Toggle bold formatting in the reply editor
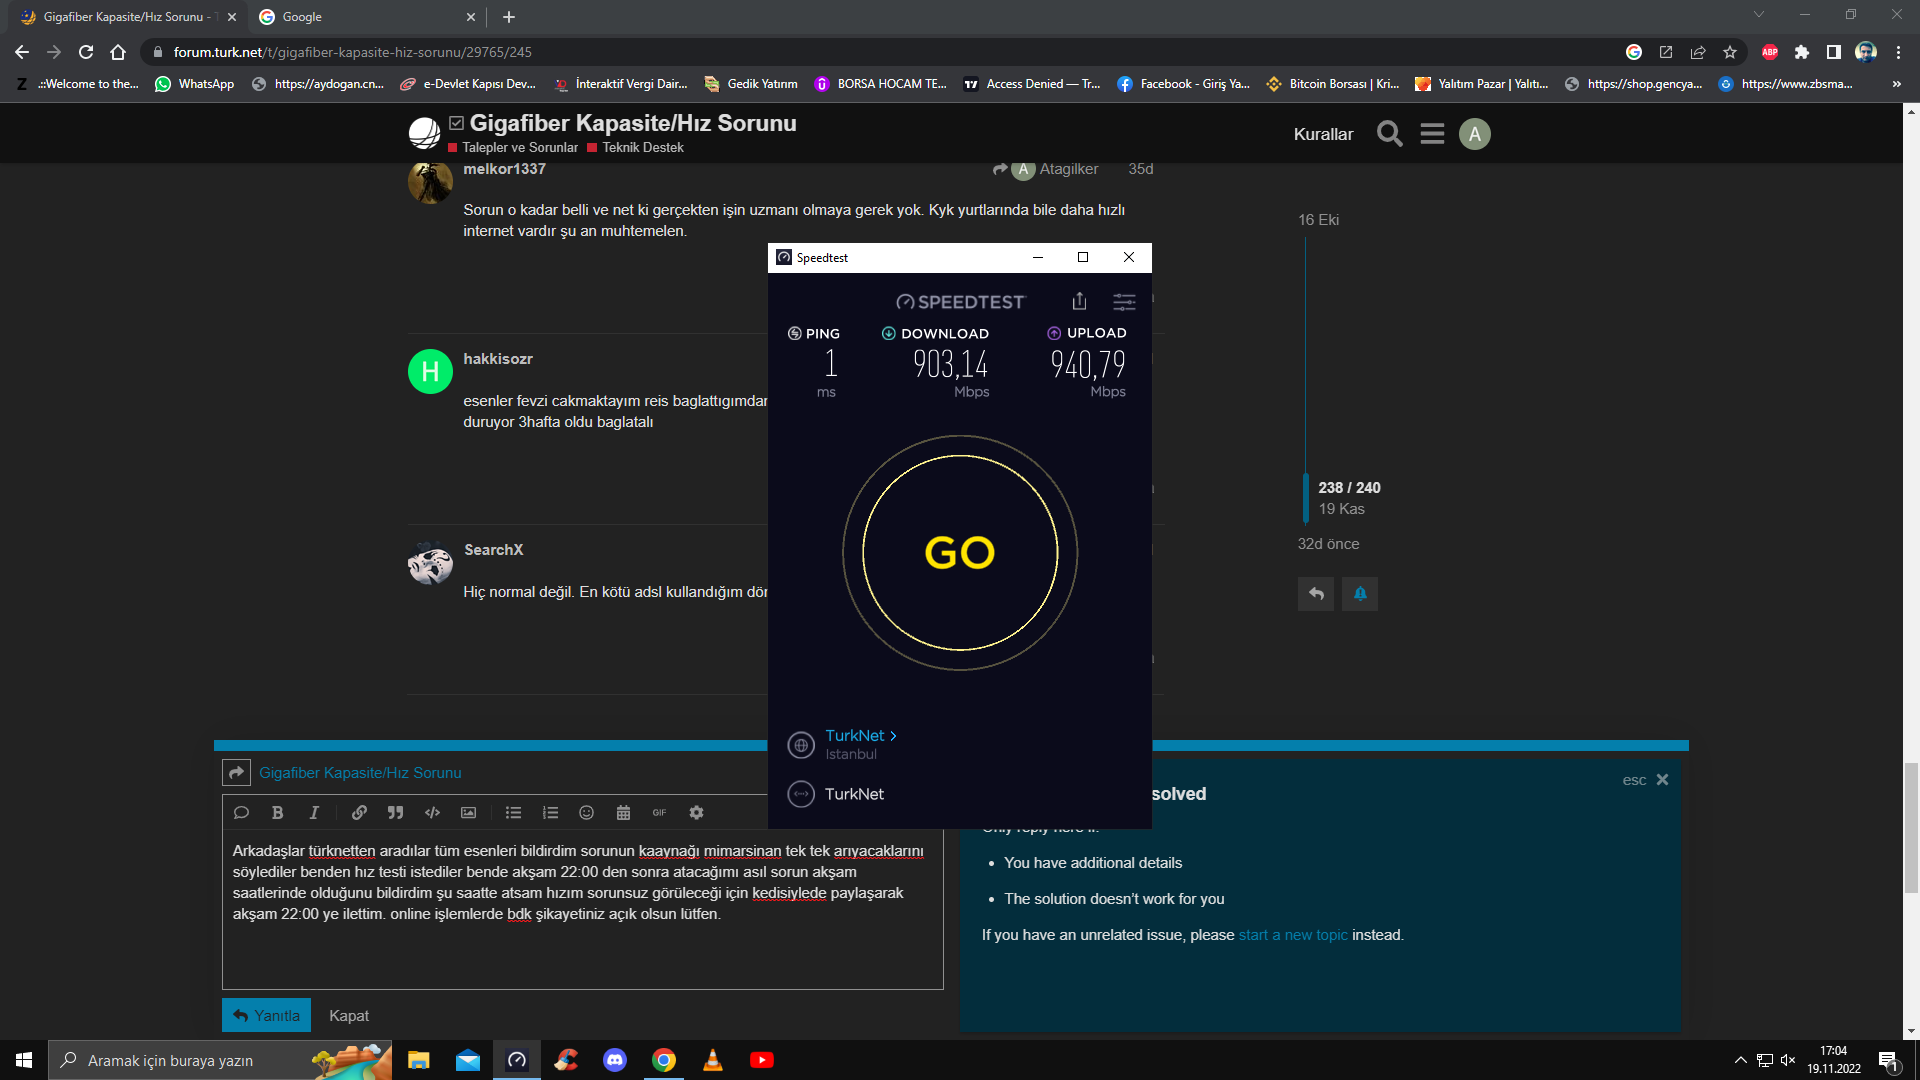Image resolution: width=1920 pixels, height=1080 pixels. 278,813
